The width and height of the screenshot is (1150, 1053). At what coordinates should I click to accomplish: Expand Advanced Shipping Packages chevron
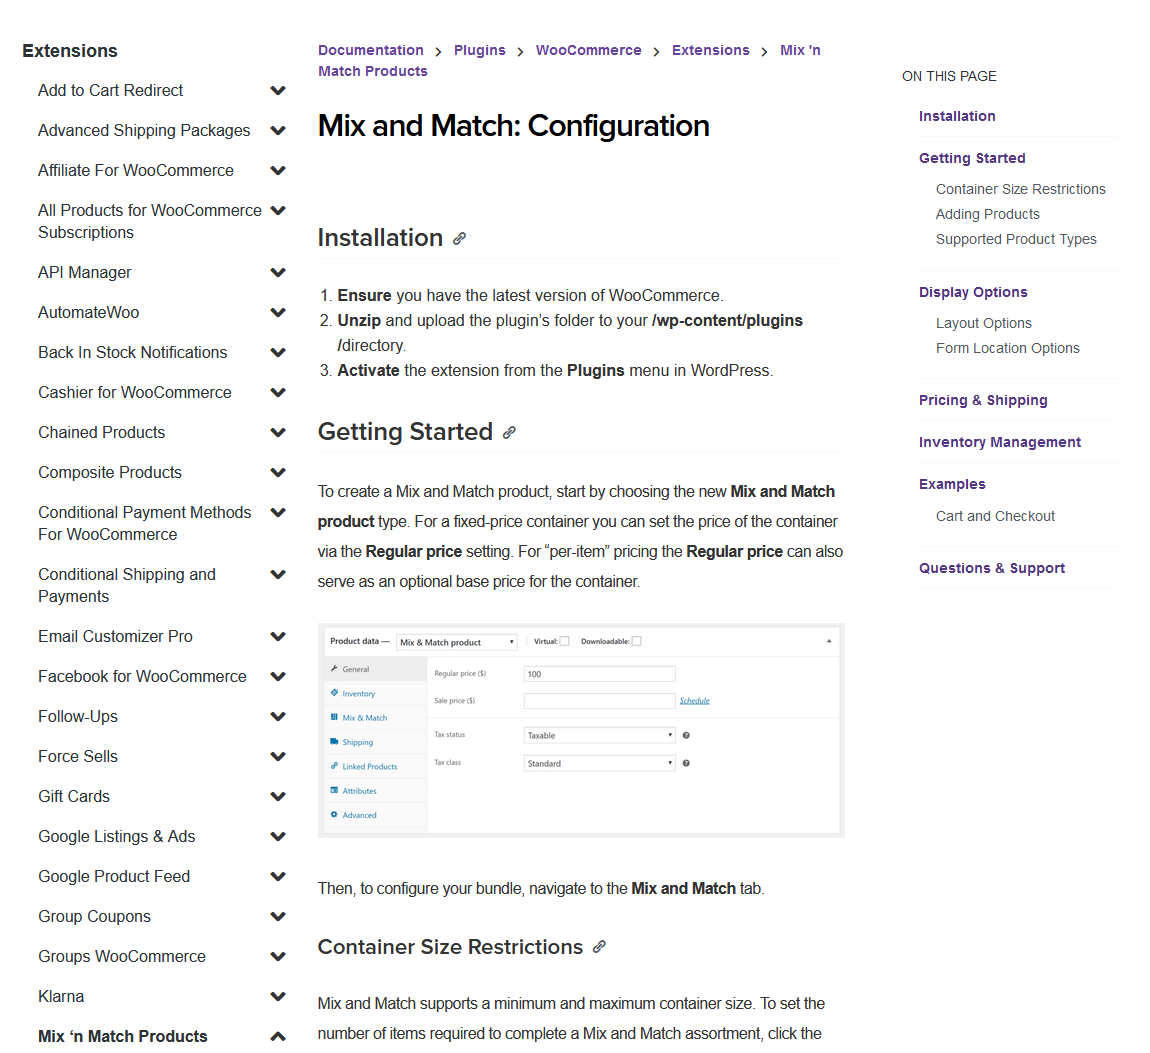[278, 131]
